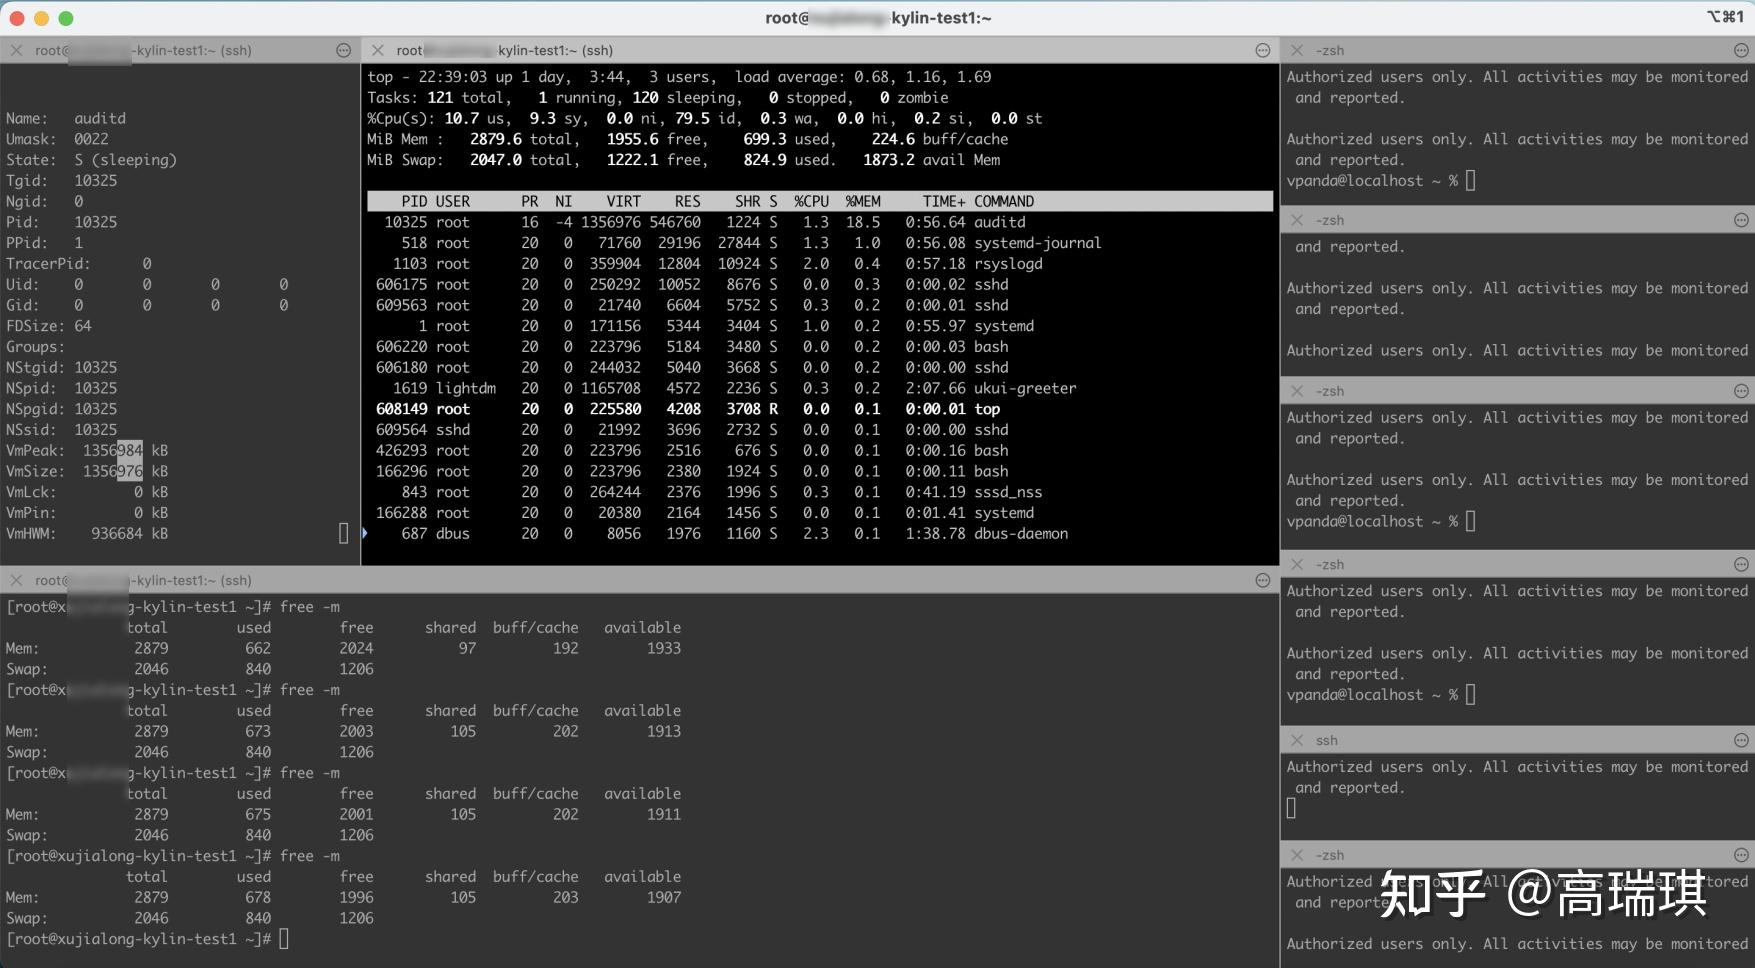The width and height of the screenshot is (1755, 968).
Task: Open the options menu of the auditd status pane
Action: (x=343, y=50)
